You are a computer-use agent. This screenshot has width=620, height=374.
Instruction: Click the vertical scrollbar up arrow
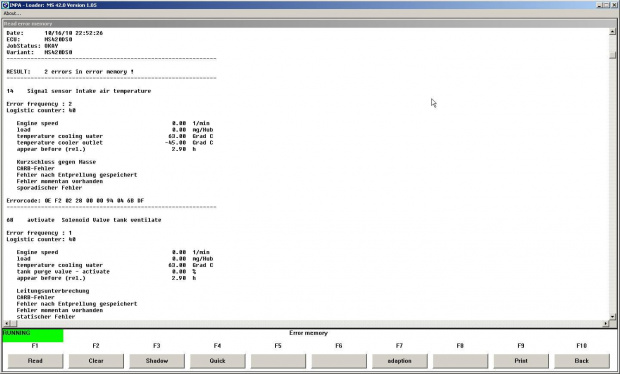[612, 32]
